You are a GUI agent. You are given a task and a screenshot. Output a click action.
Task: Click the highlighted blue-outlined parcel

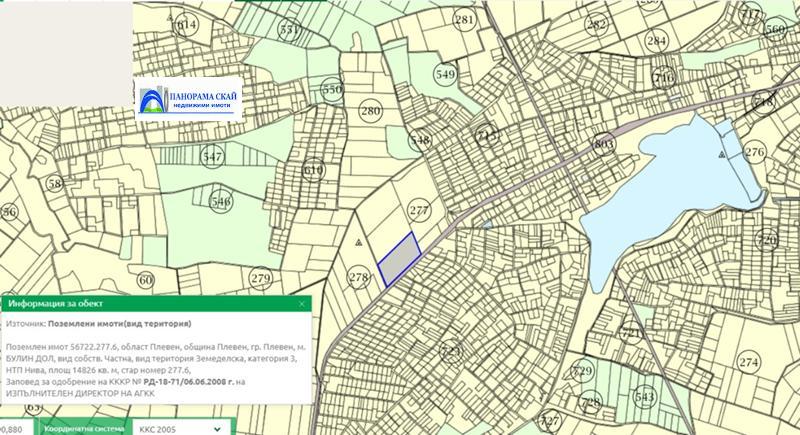tap(399, 258)
